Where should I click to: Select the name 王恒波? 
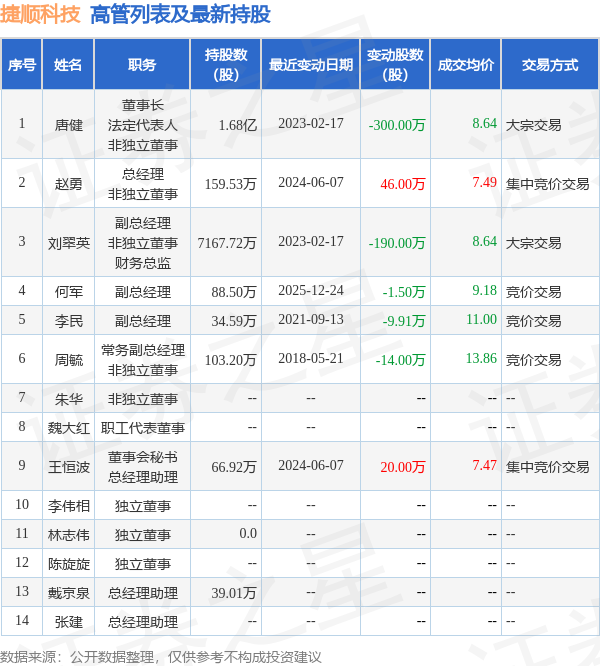coord(69,467)
